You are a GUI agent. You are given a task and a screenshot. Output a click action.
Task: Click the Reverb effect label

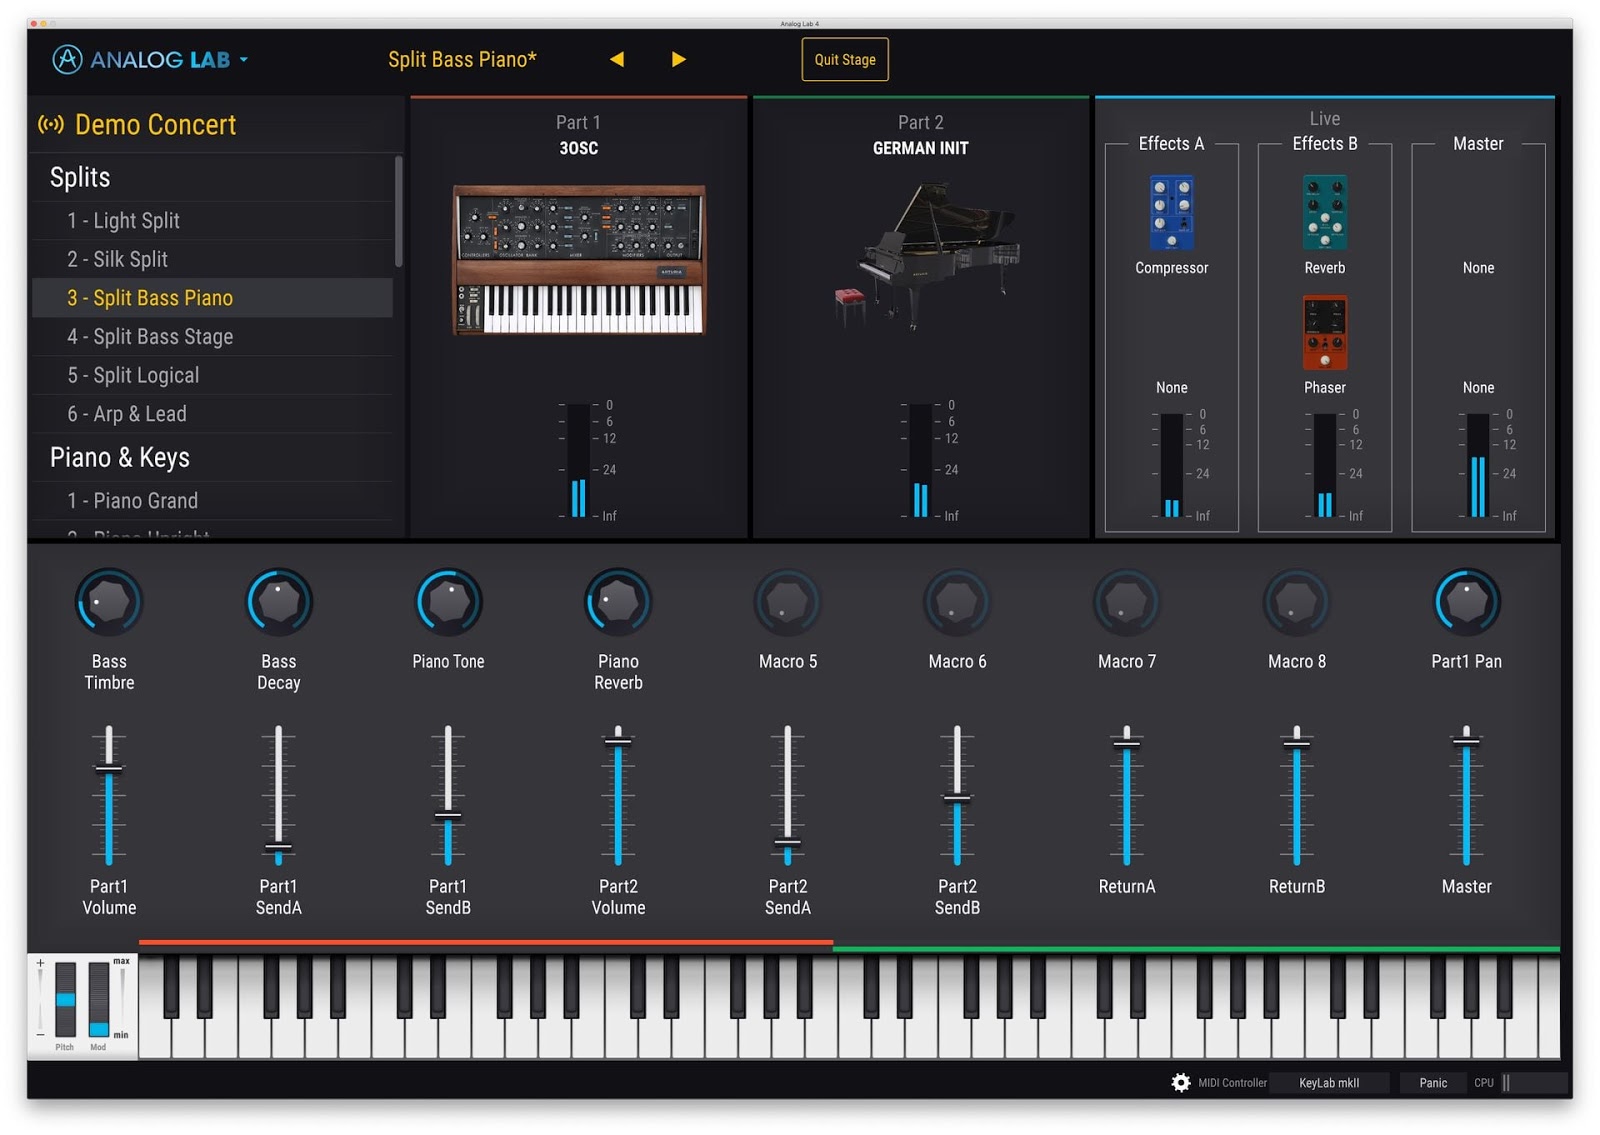click(1325, 268)
